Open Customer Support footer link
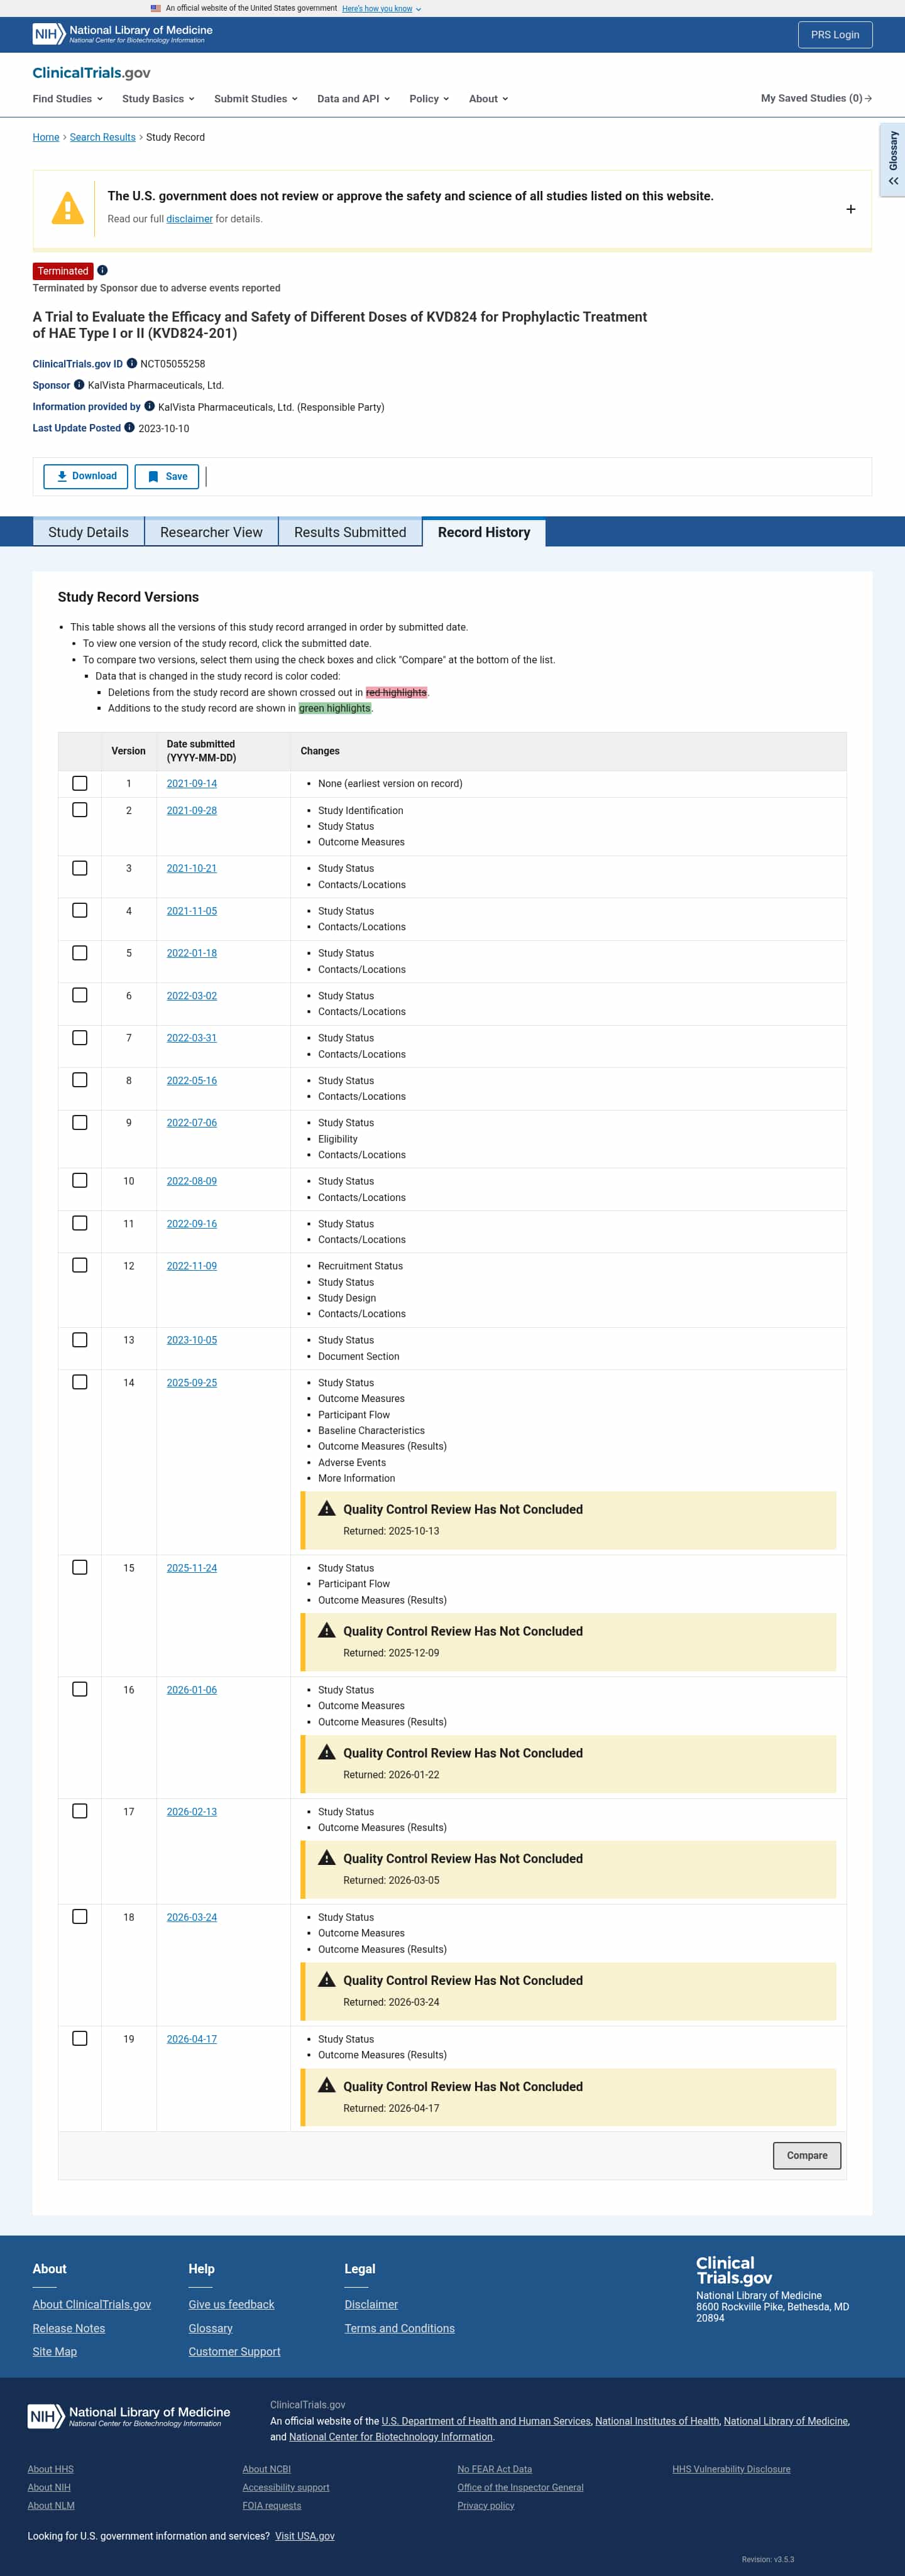905x2576 pixels. tap(235, 2351)
